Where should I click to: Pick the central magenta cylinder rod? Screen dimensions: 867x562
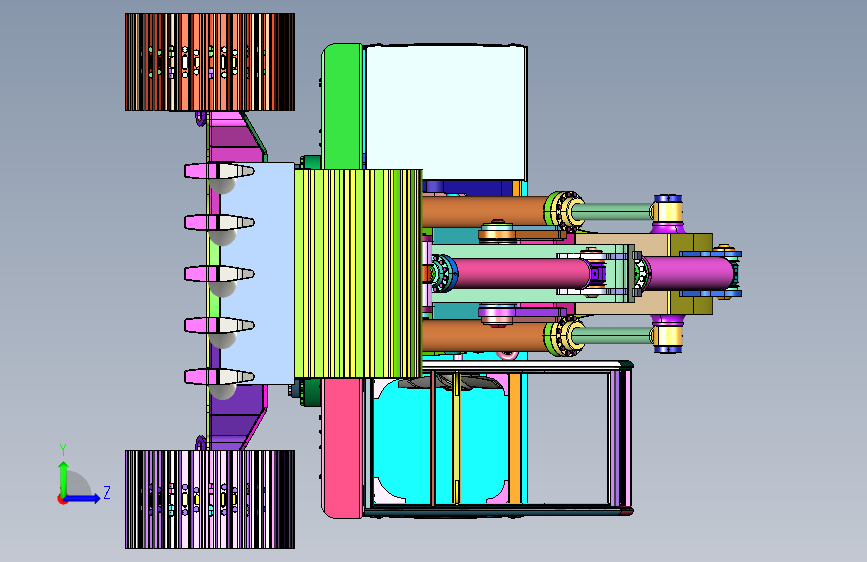point(523,273)
